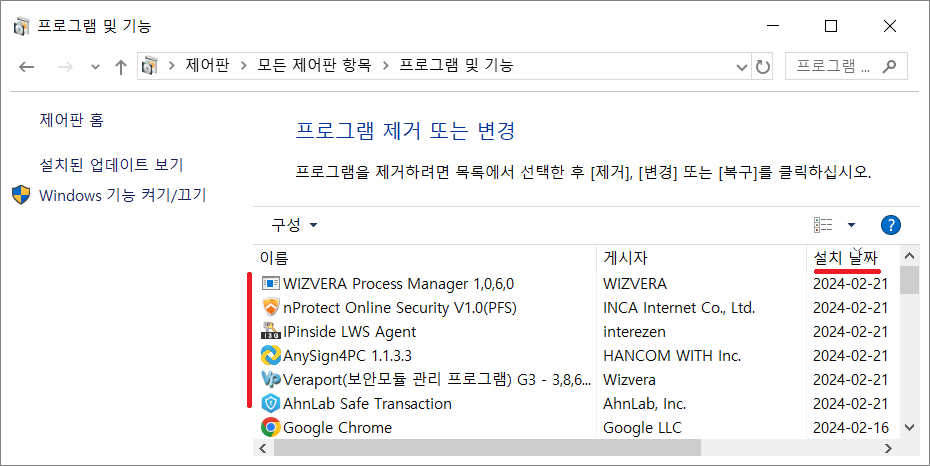Click the AhnLab Safe Transaction icon
This screenshot has width=930, height=466.
(270, 403)
